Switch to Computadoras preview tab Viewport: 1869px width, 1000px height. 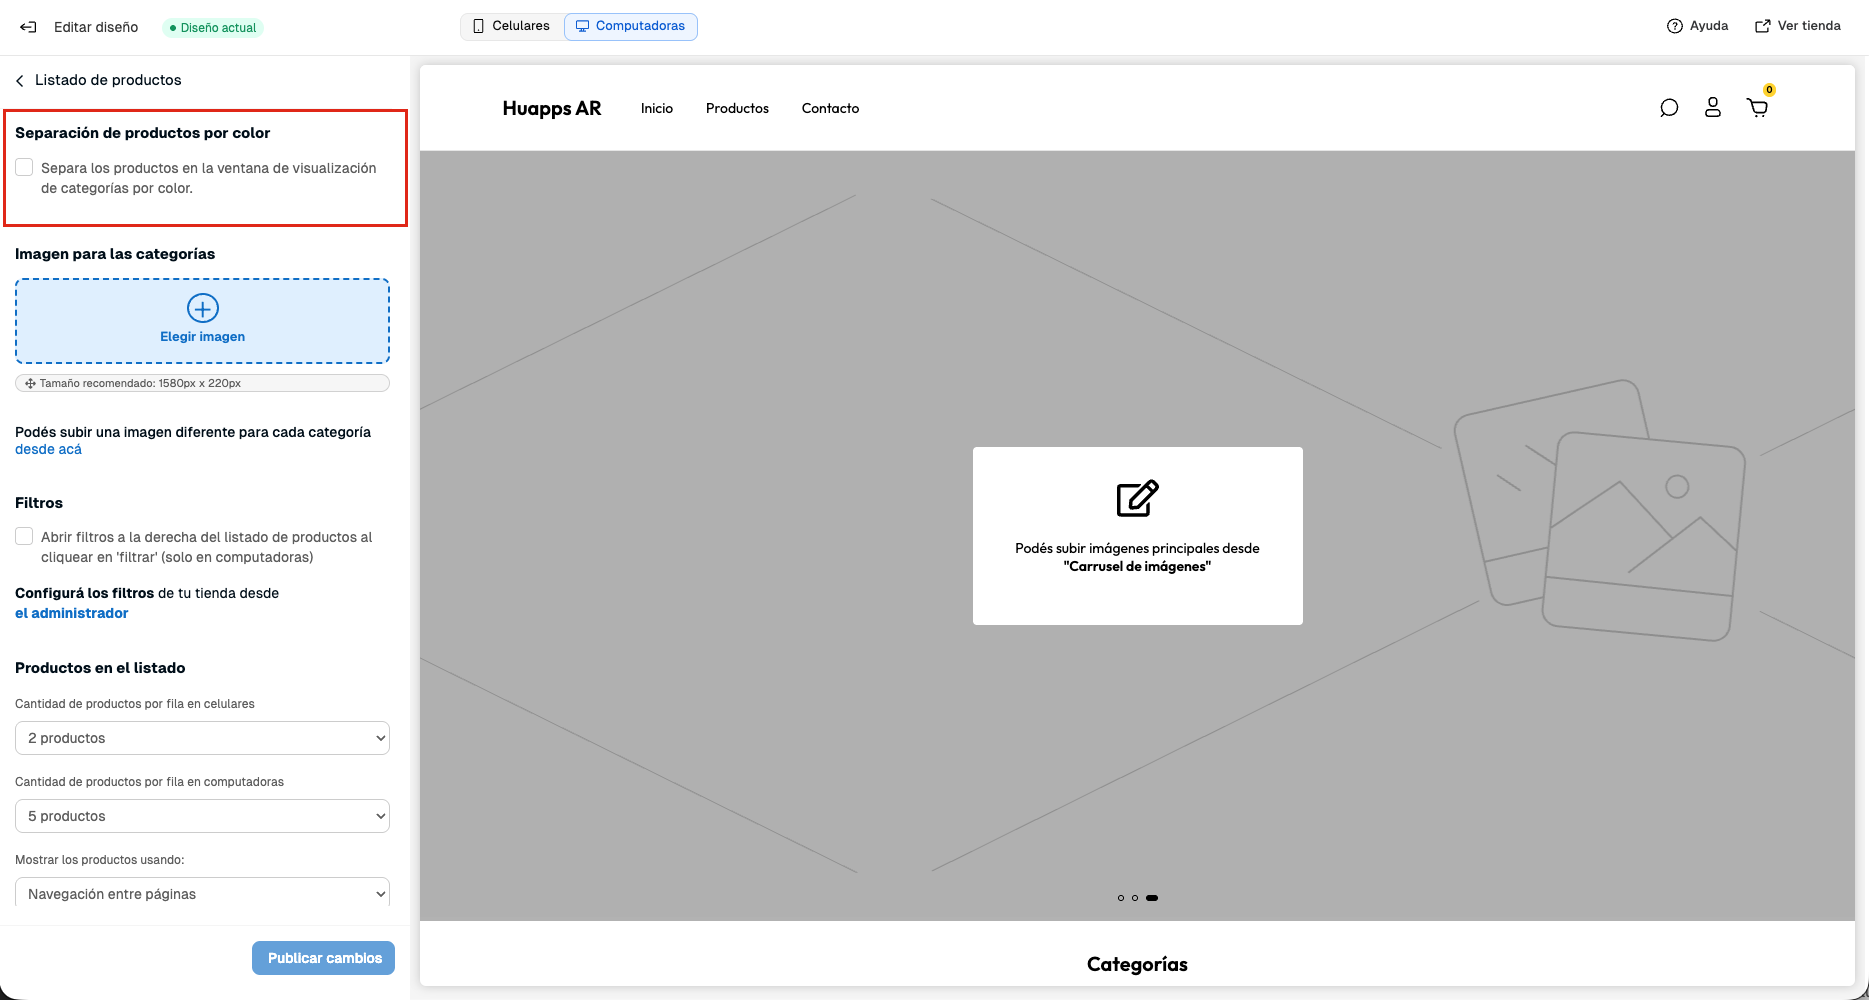pos(631,26)
